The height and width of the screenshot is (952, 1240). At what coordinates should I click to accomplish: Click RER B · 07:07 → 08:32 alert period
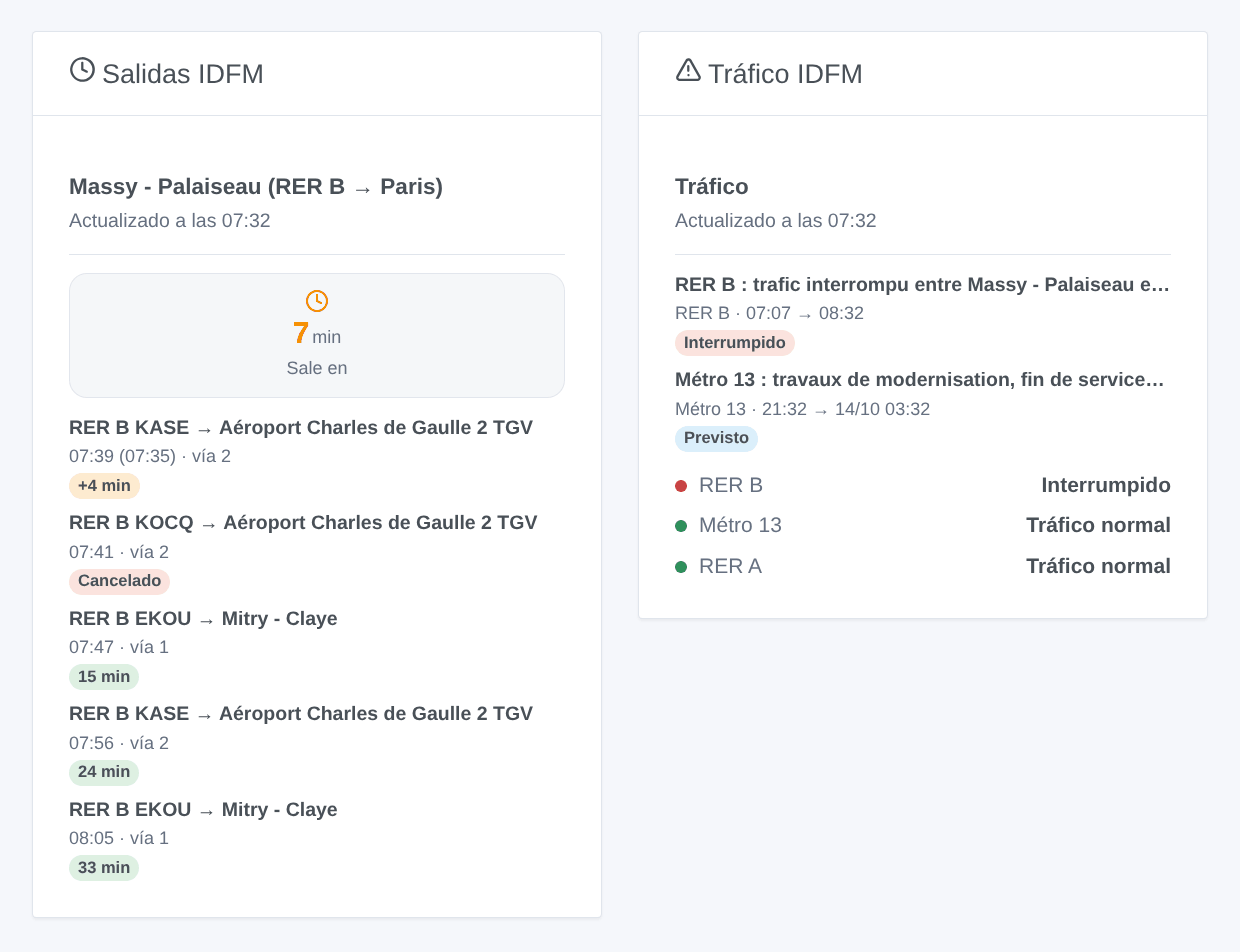coord(769,314)
